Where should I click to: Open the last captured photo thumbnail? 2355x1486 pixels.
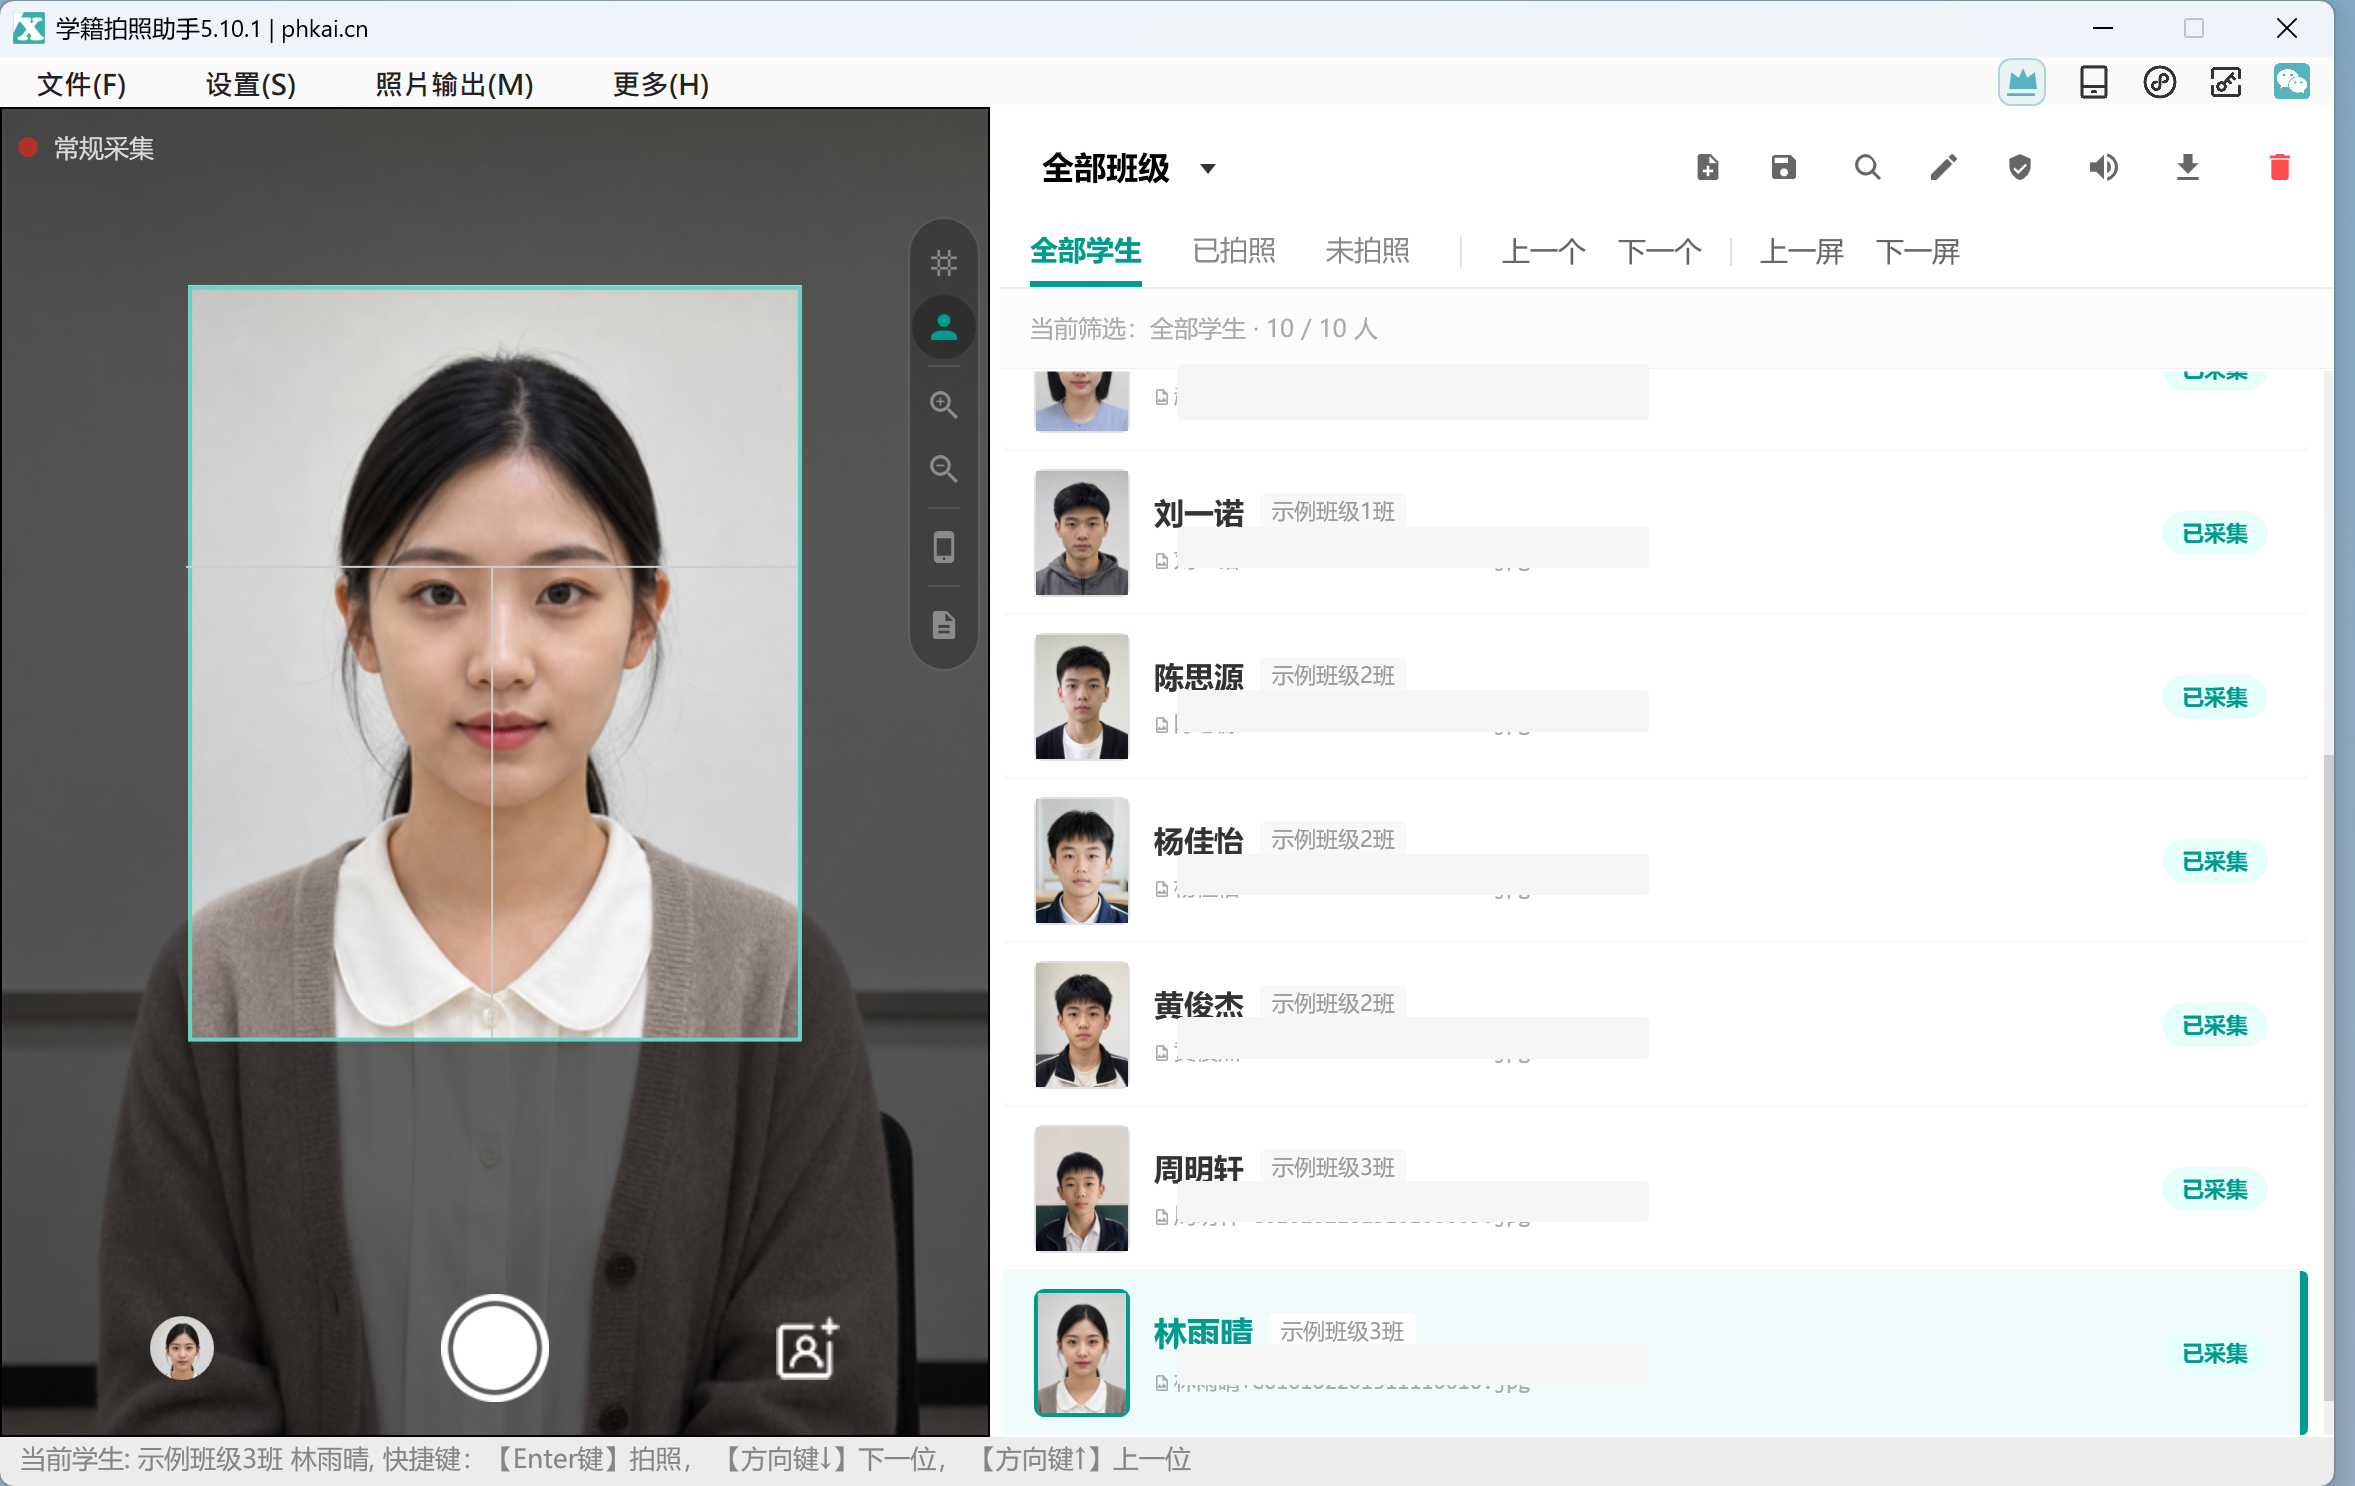(x=181, y=1347)
